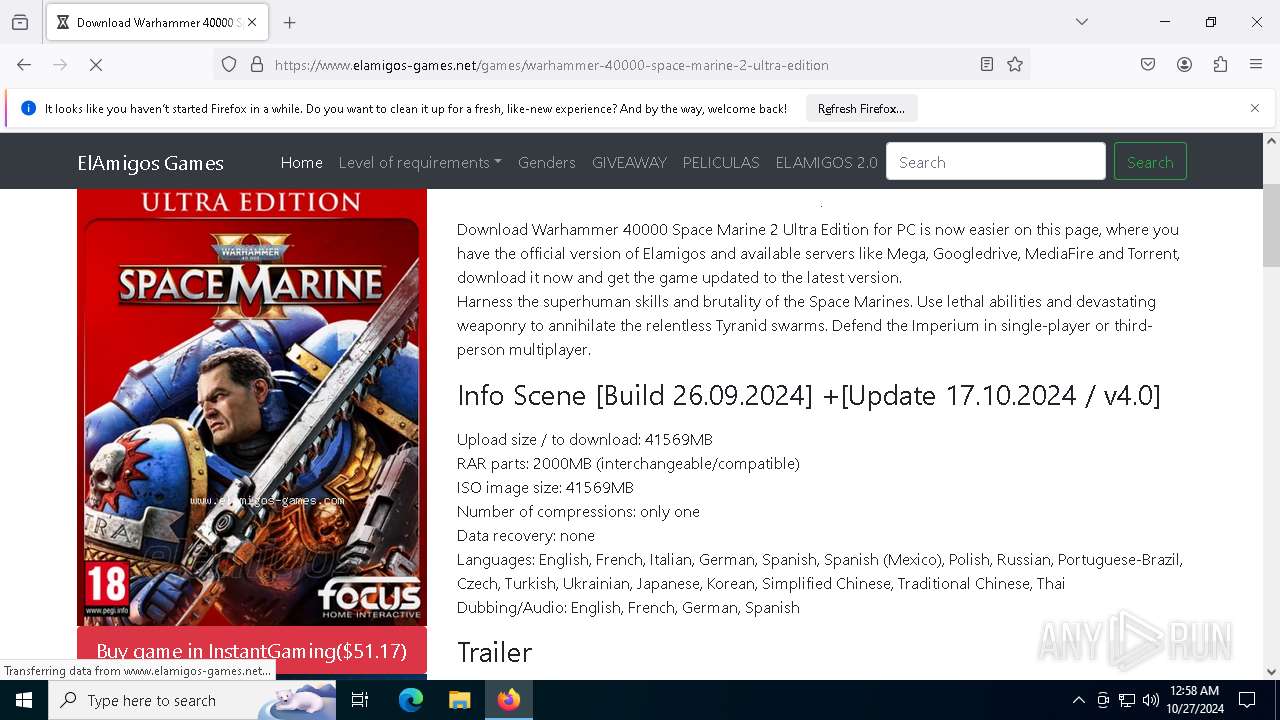Expand the list all tabs chevron
The height and width of the screenshot is (720, 1280).
(1082, 22)
